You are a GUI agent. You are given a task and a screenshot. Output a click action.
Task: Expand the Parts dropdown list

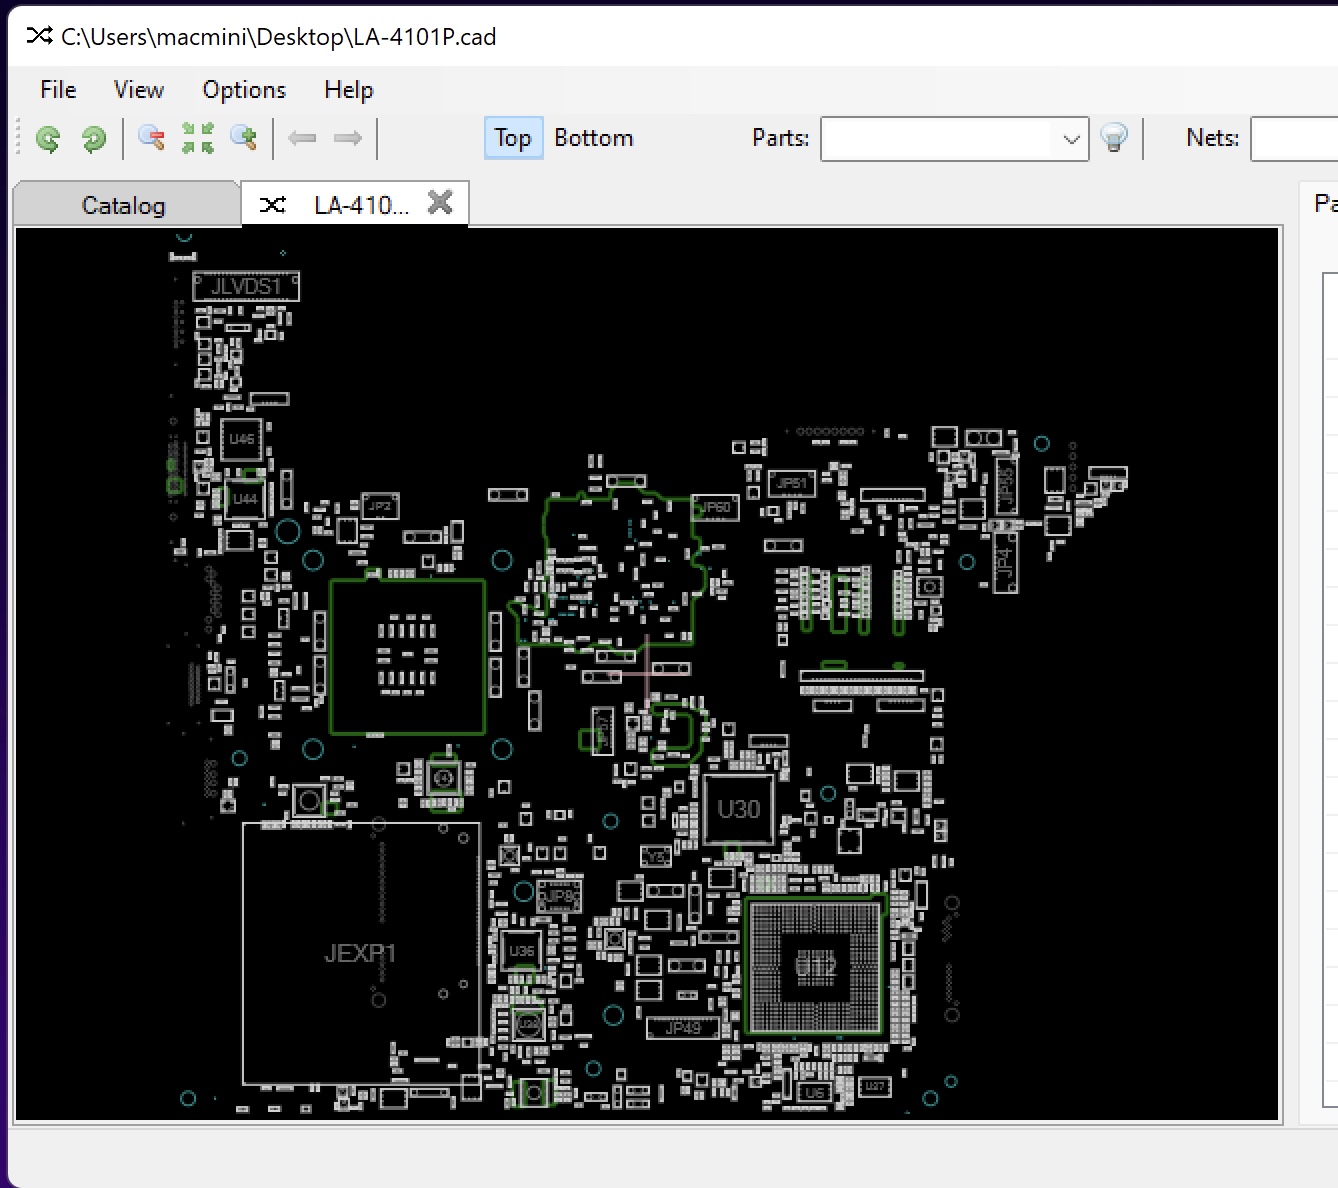[1071, 139]
